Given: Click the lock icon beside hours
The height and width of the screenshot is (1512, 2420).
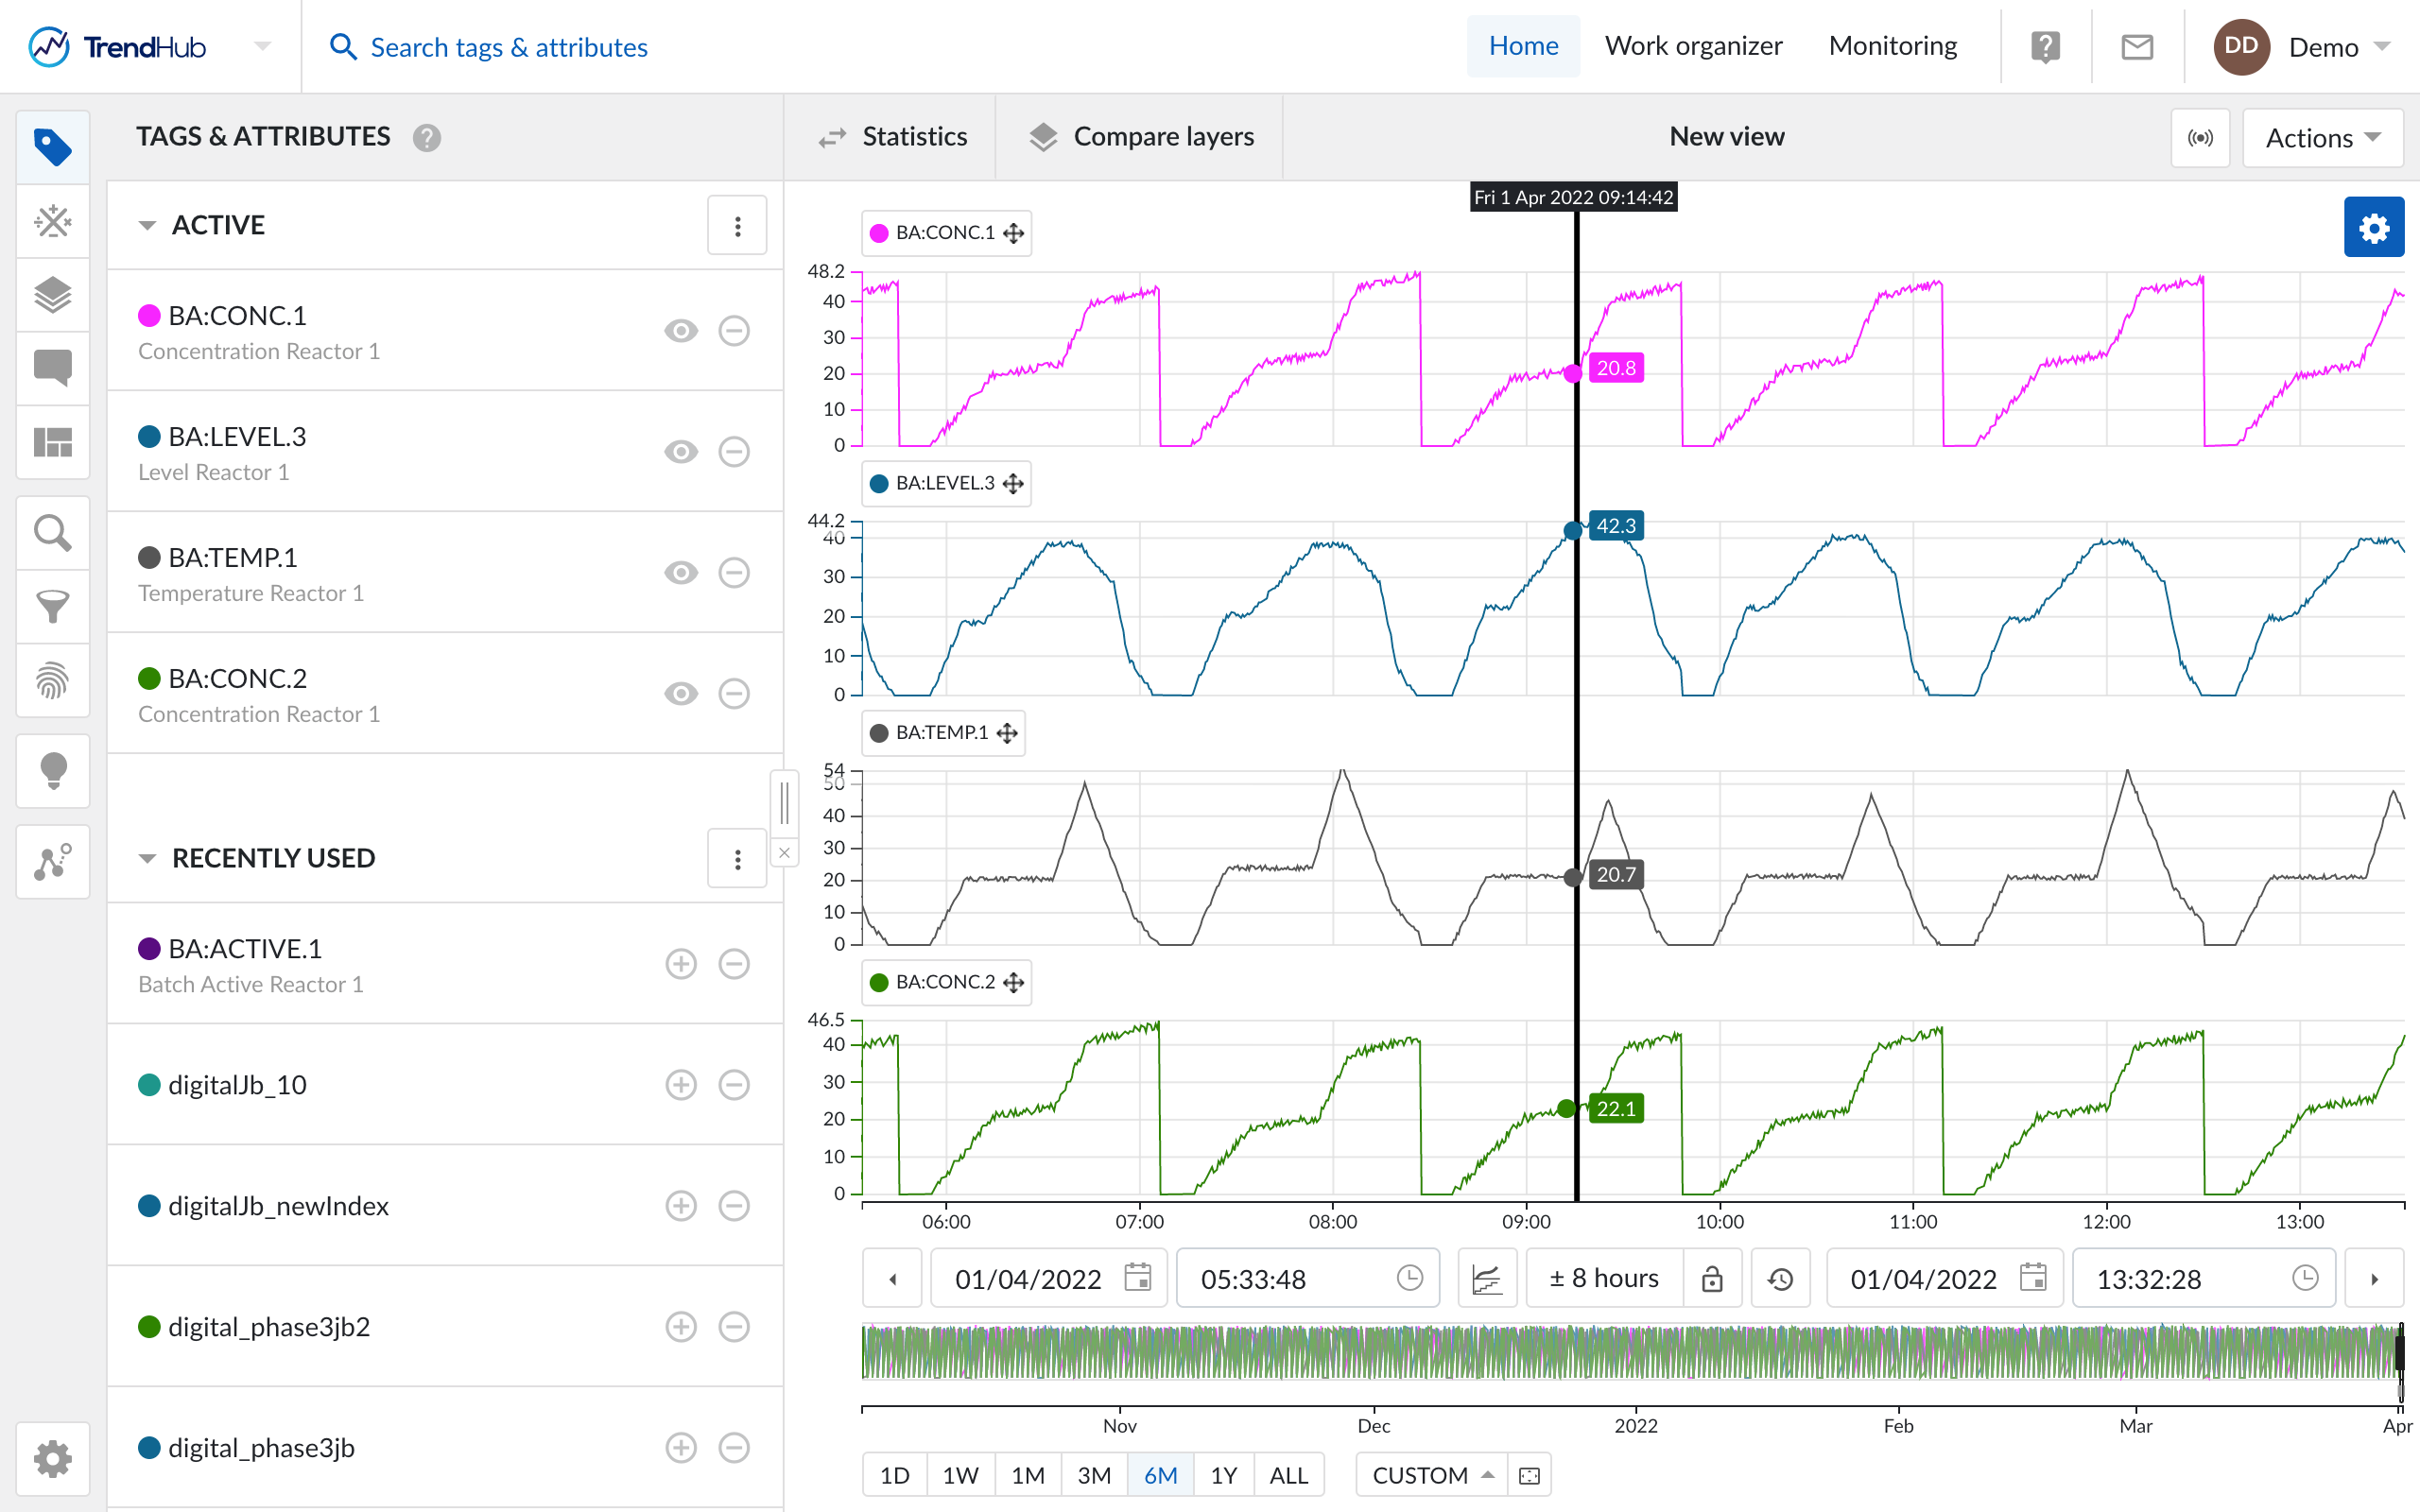Looking at the screenshot, I should tap(1712, 1278).
